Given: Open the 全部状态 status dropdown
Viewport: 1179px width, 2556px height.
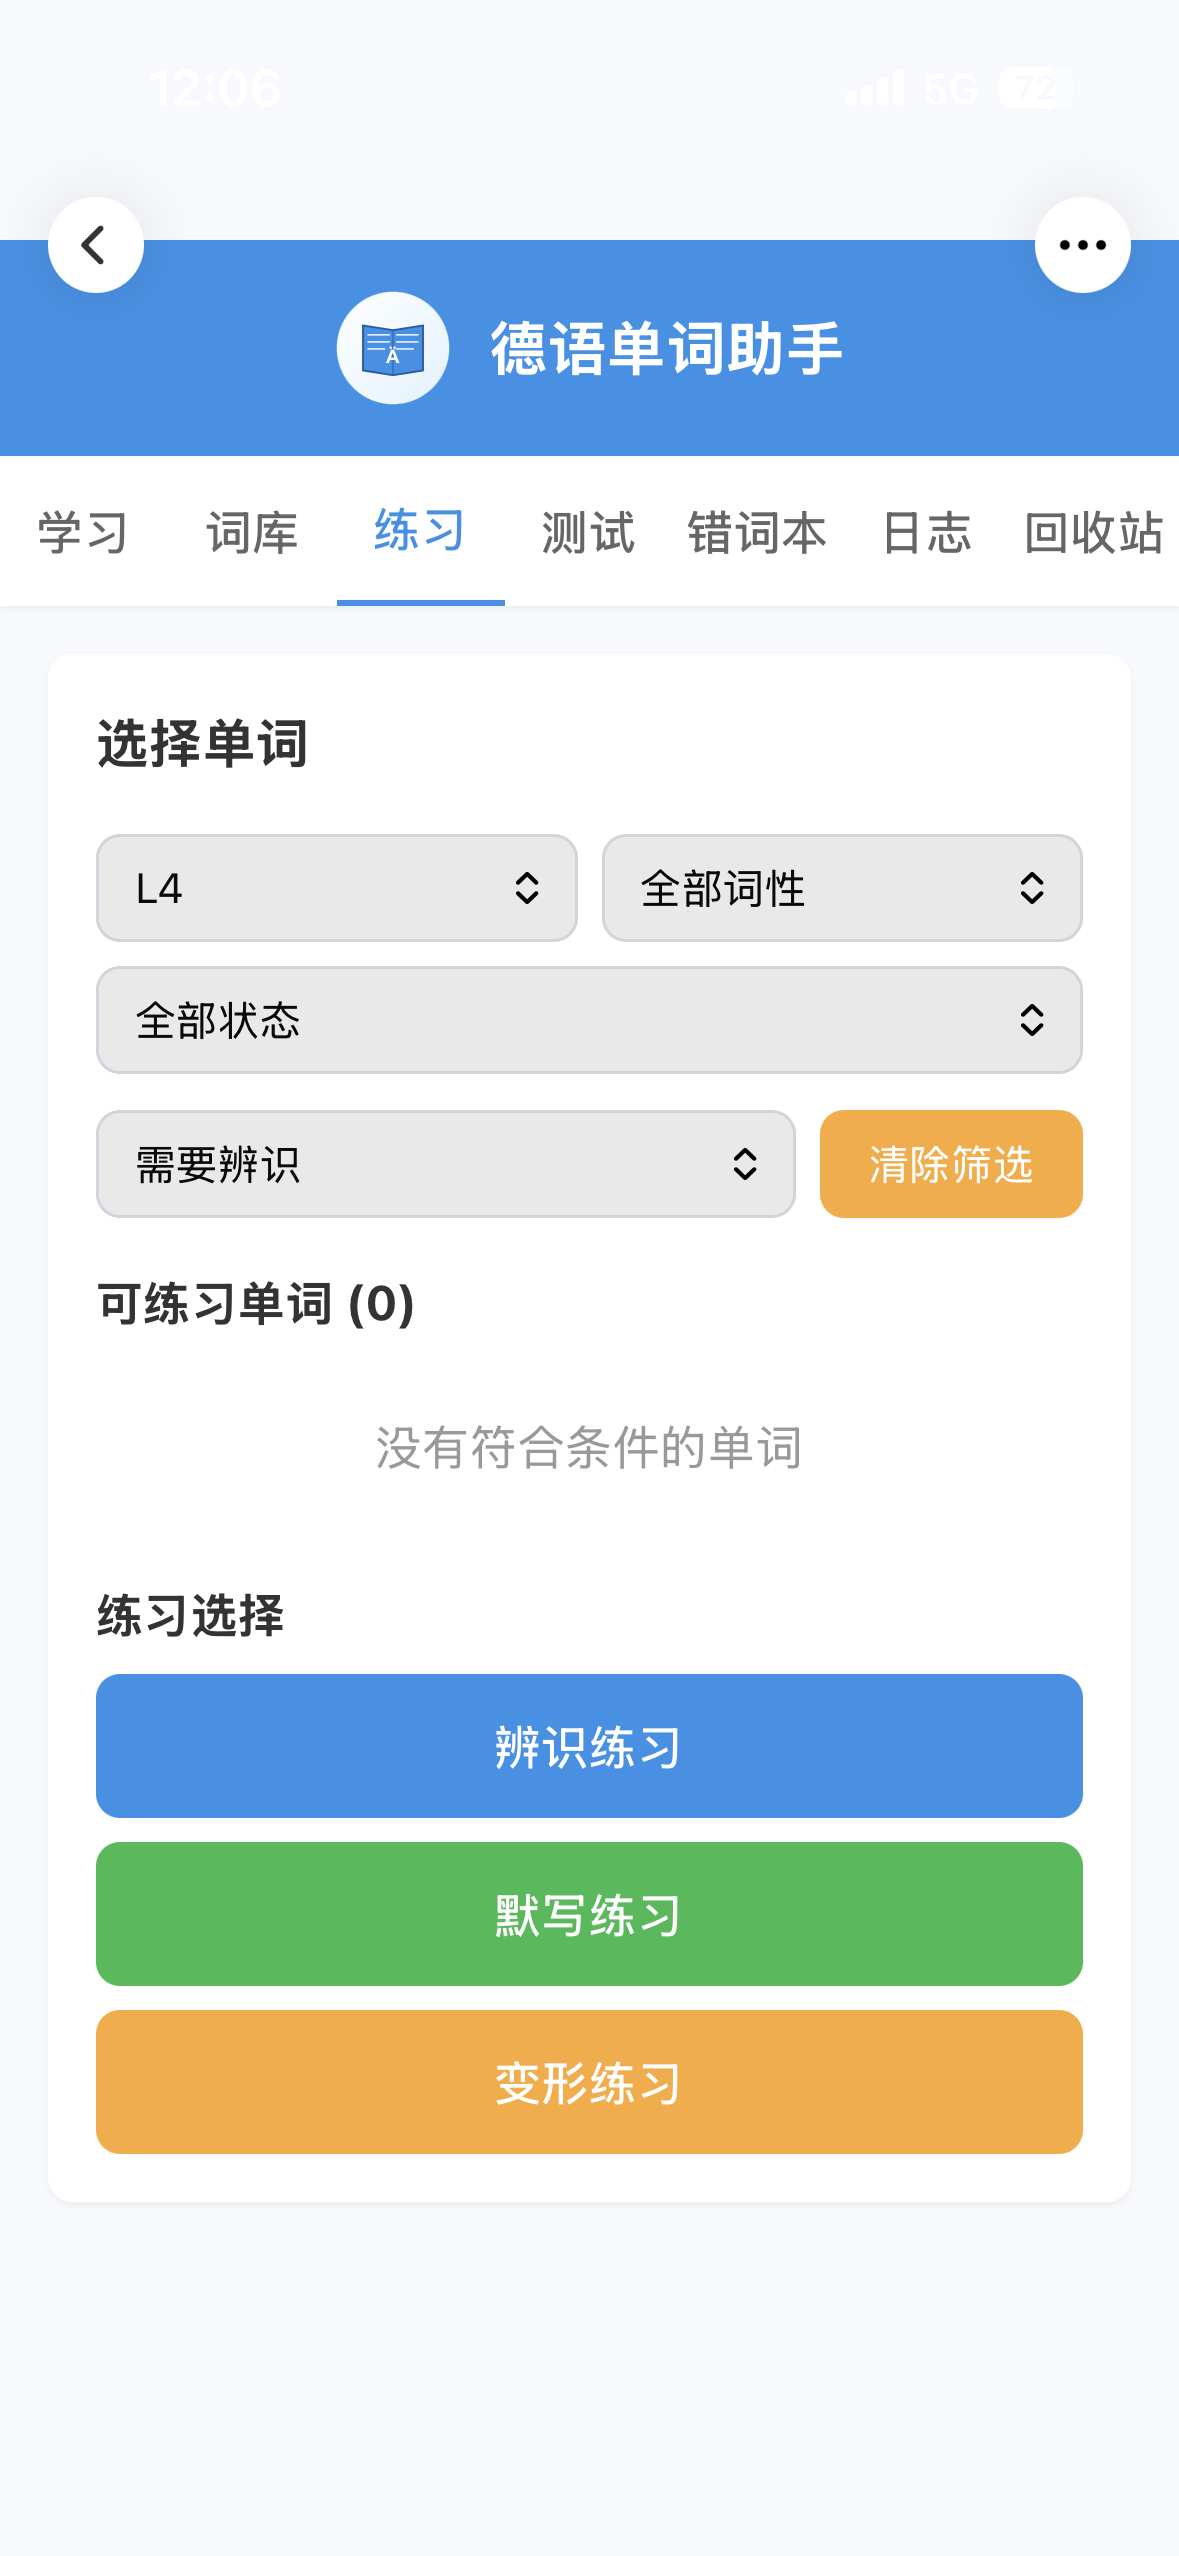Looking at the screenshot, I should (589, 1020).
